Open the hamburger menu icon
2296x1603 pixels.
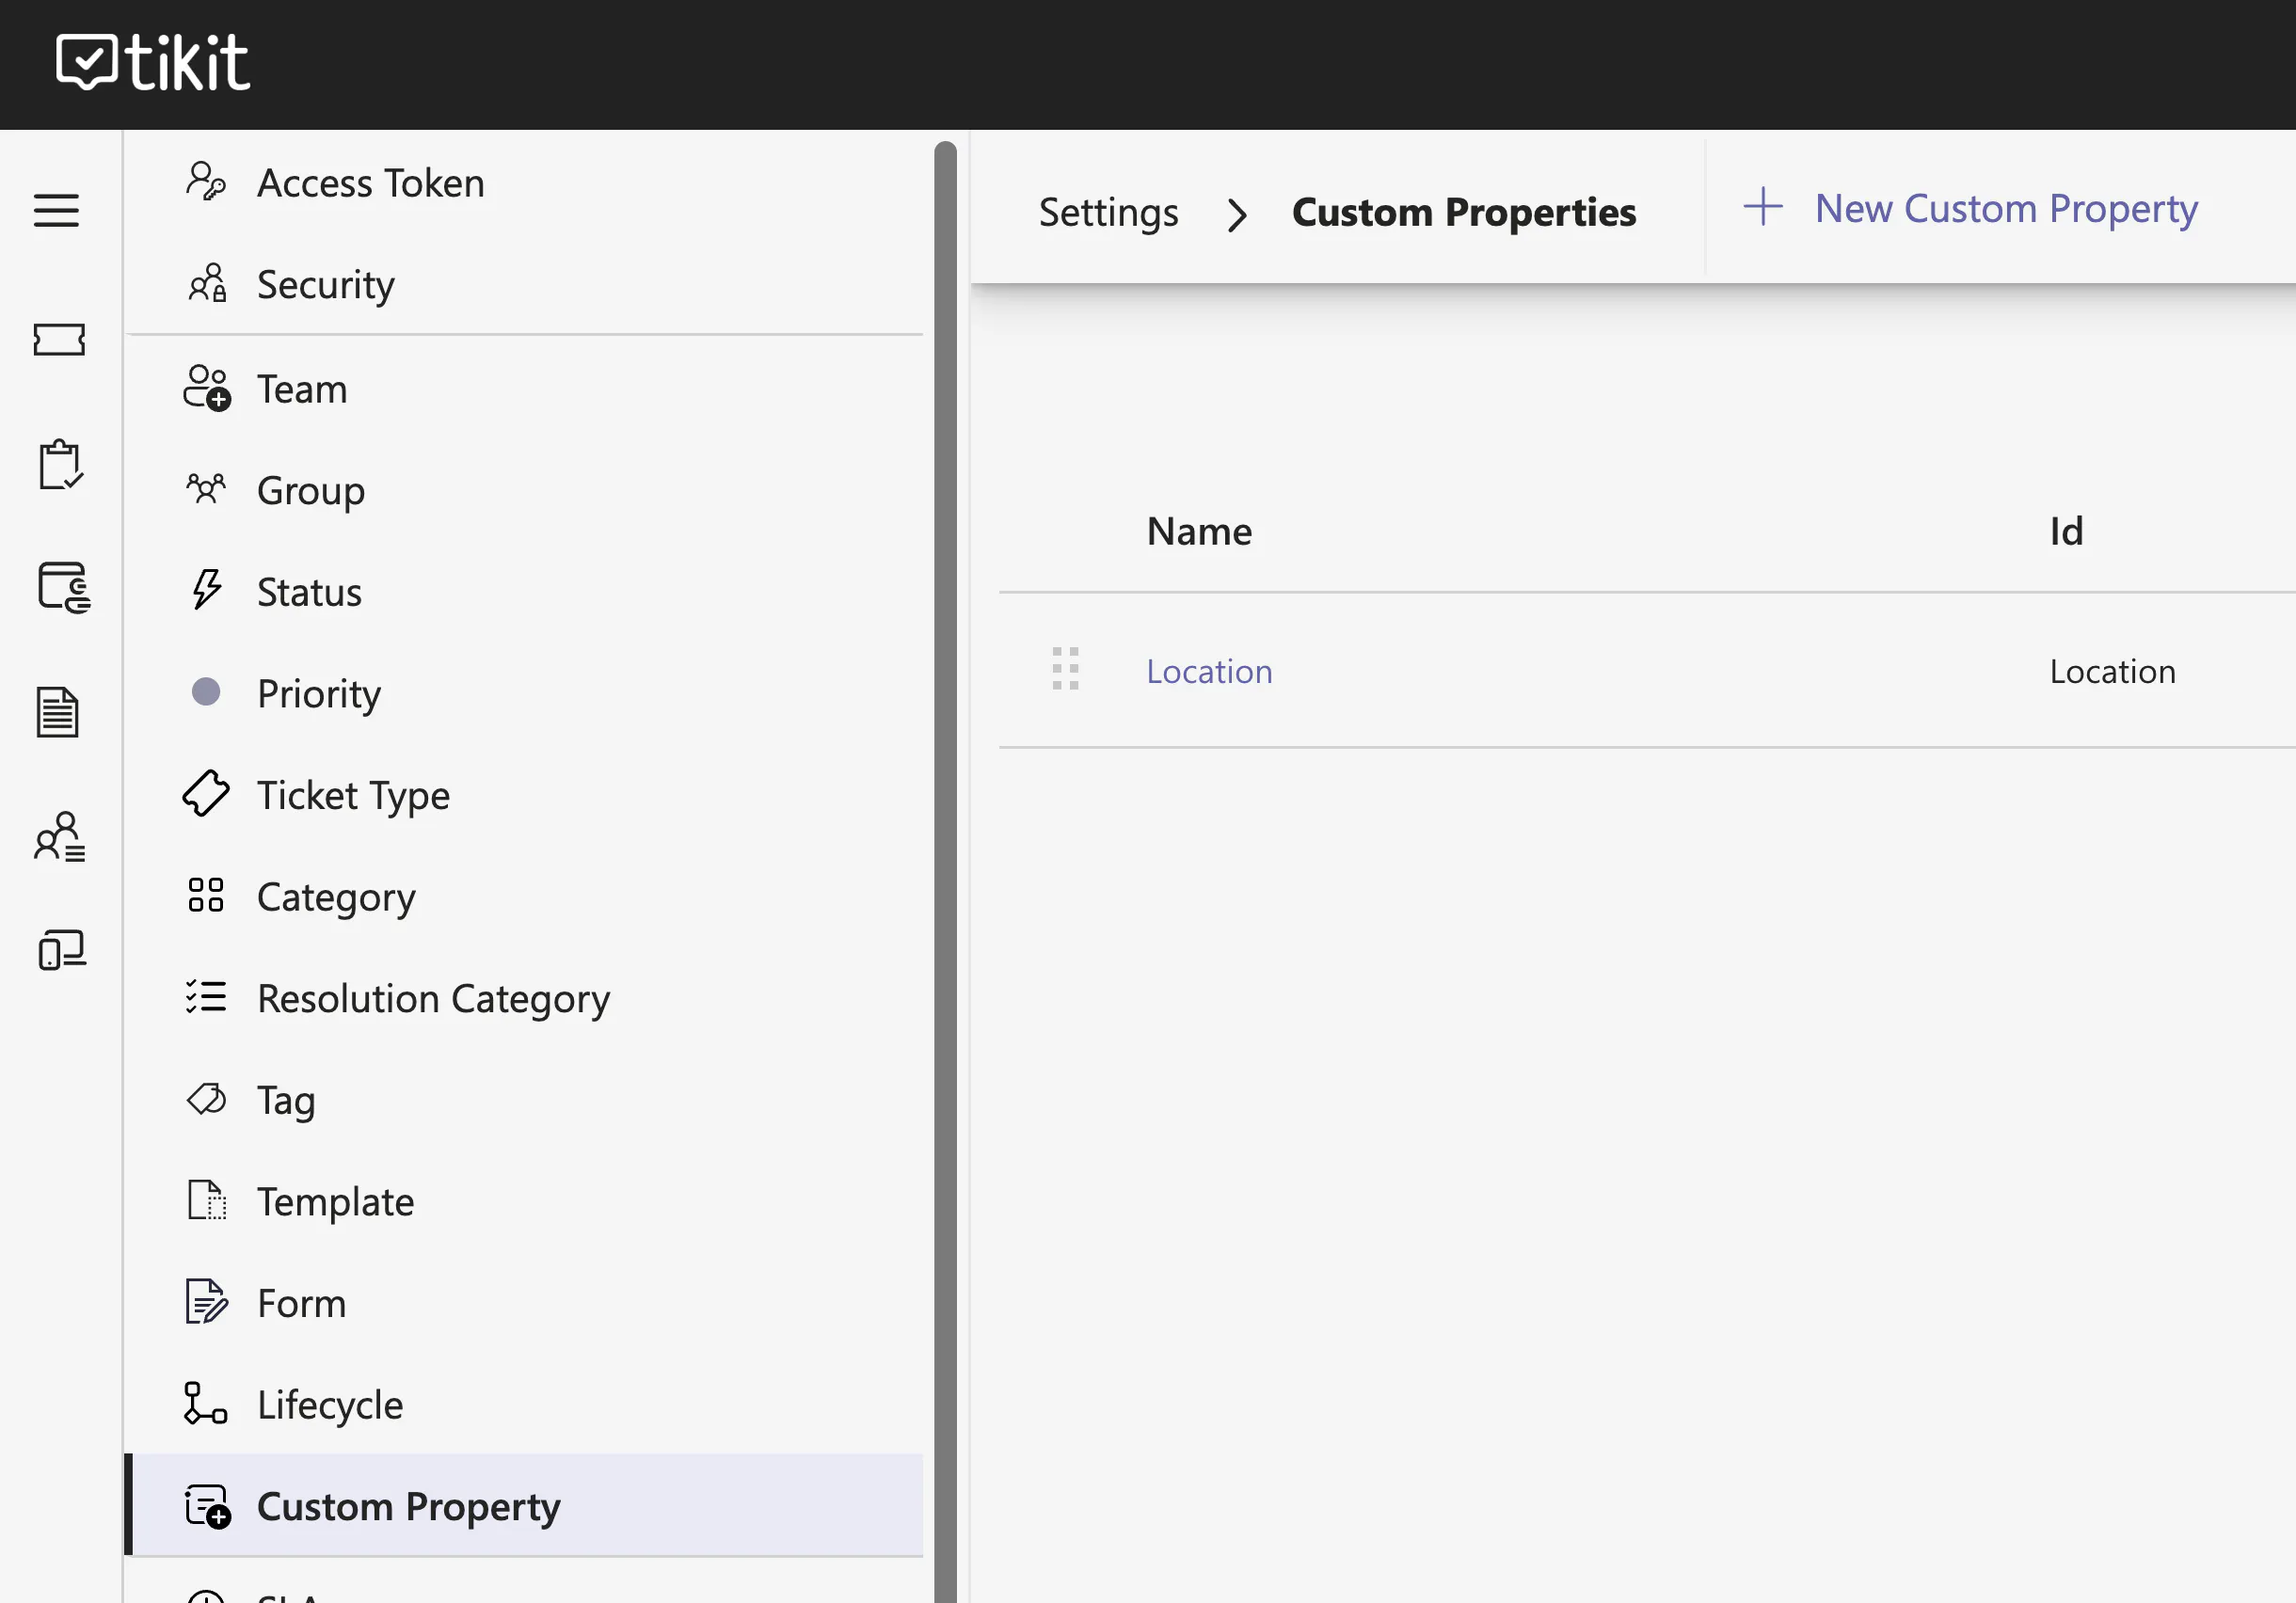(x=56, y=210)
